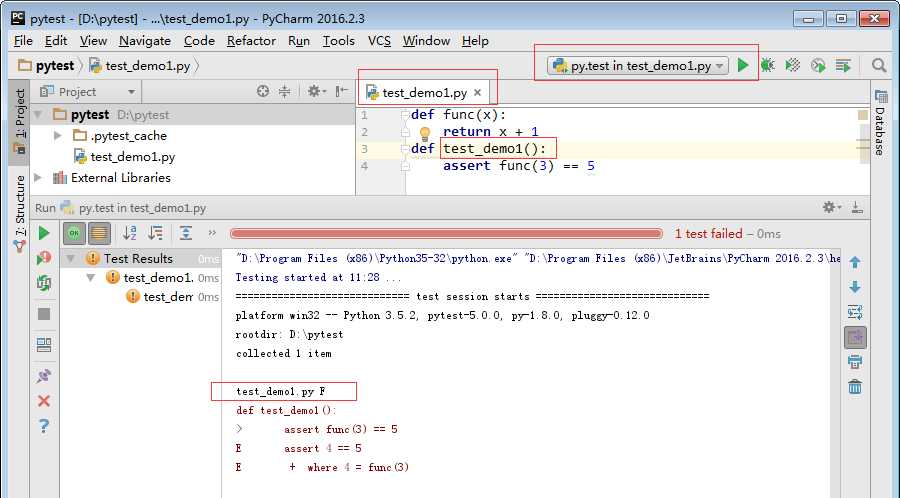Image resolution: width=900 pixels, height=498 pixels.
Task: Open the Tools menu
Action: coord(338,41)
